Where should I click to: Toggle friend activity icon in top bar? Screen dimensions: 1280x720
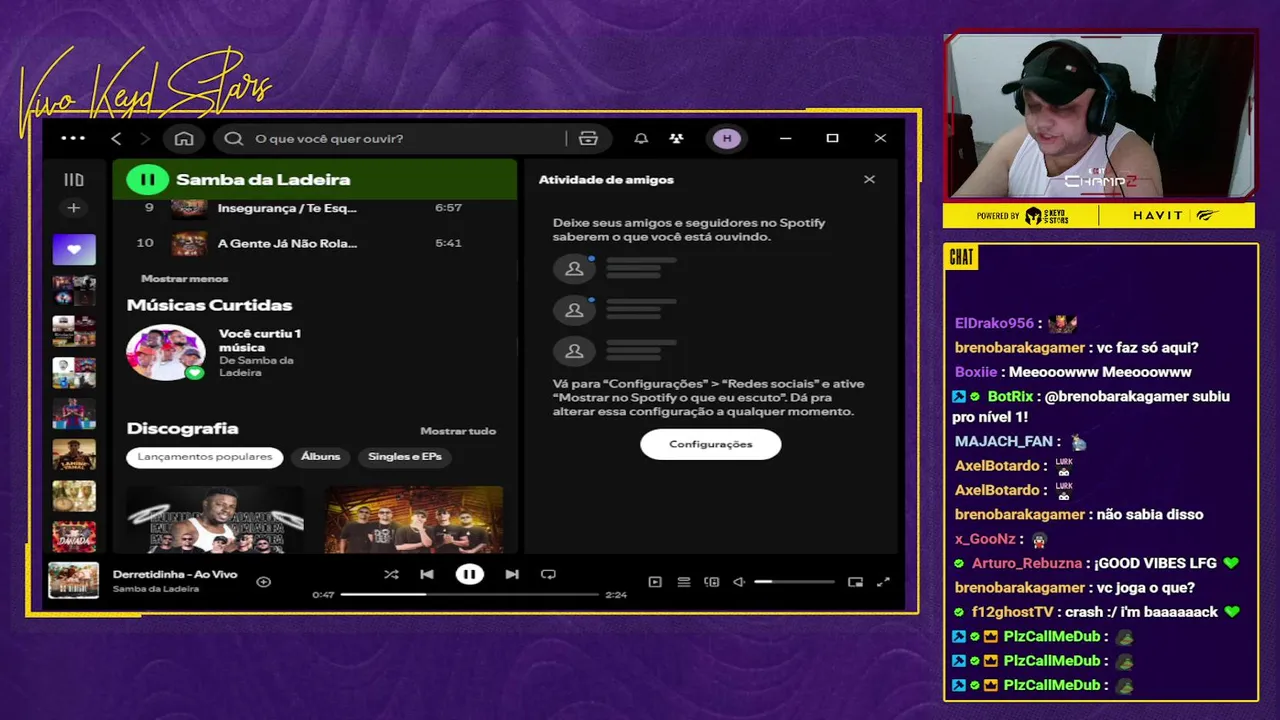click(x=677, y=138)
